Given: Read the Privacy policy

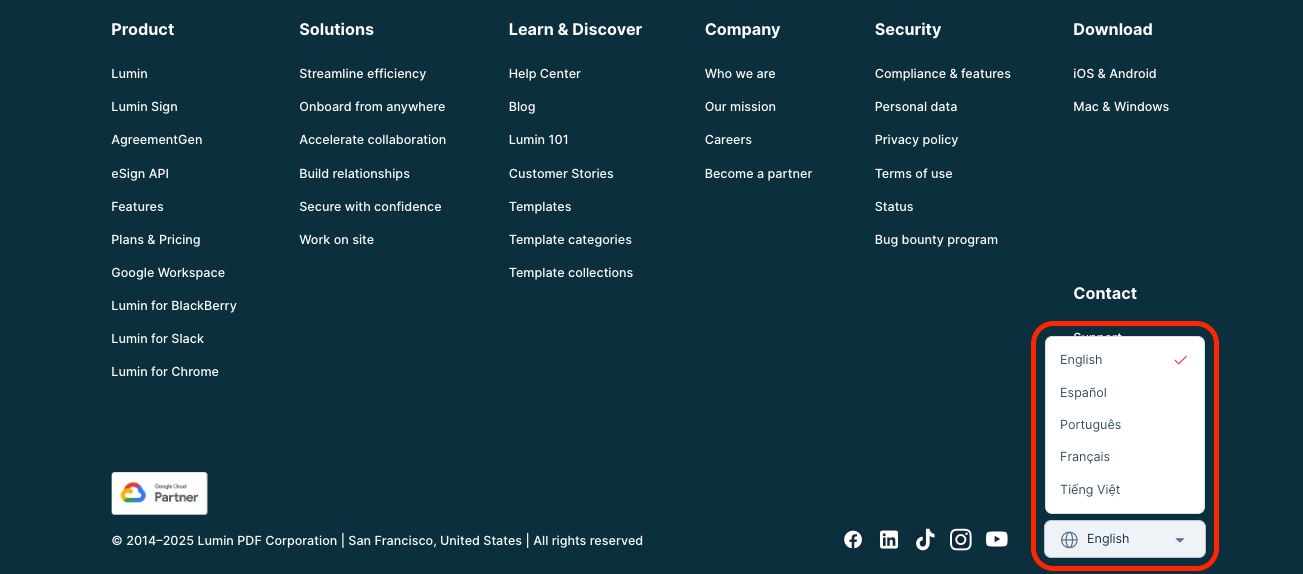Looking at the screenshot, I should [916, 140].
